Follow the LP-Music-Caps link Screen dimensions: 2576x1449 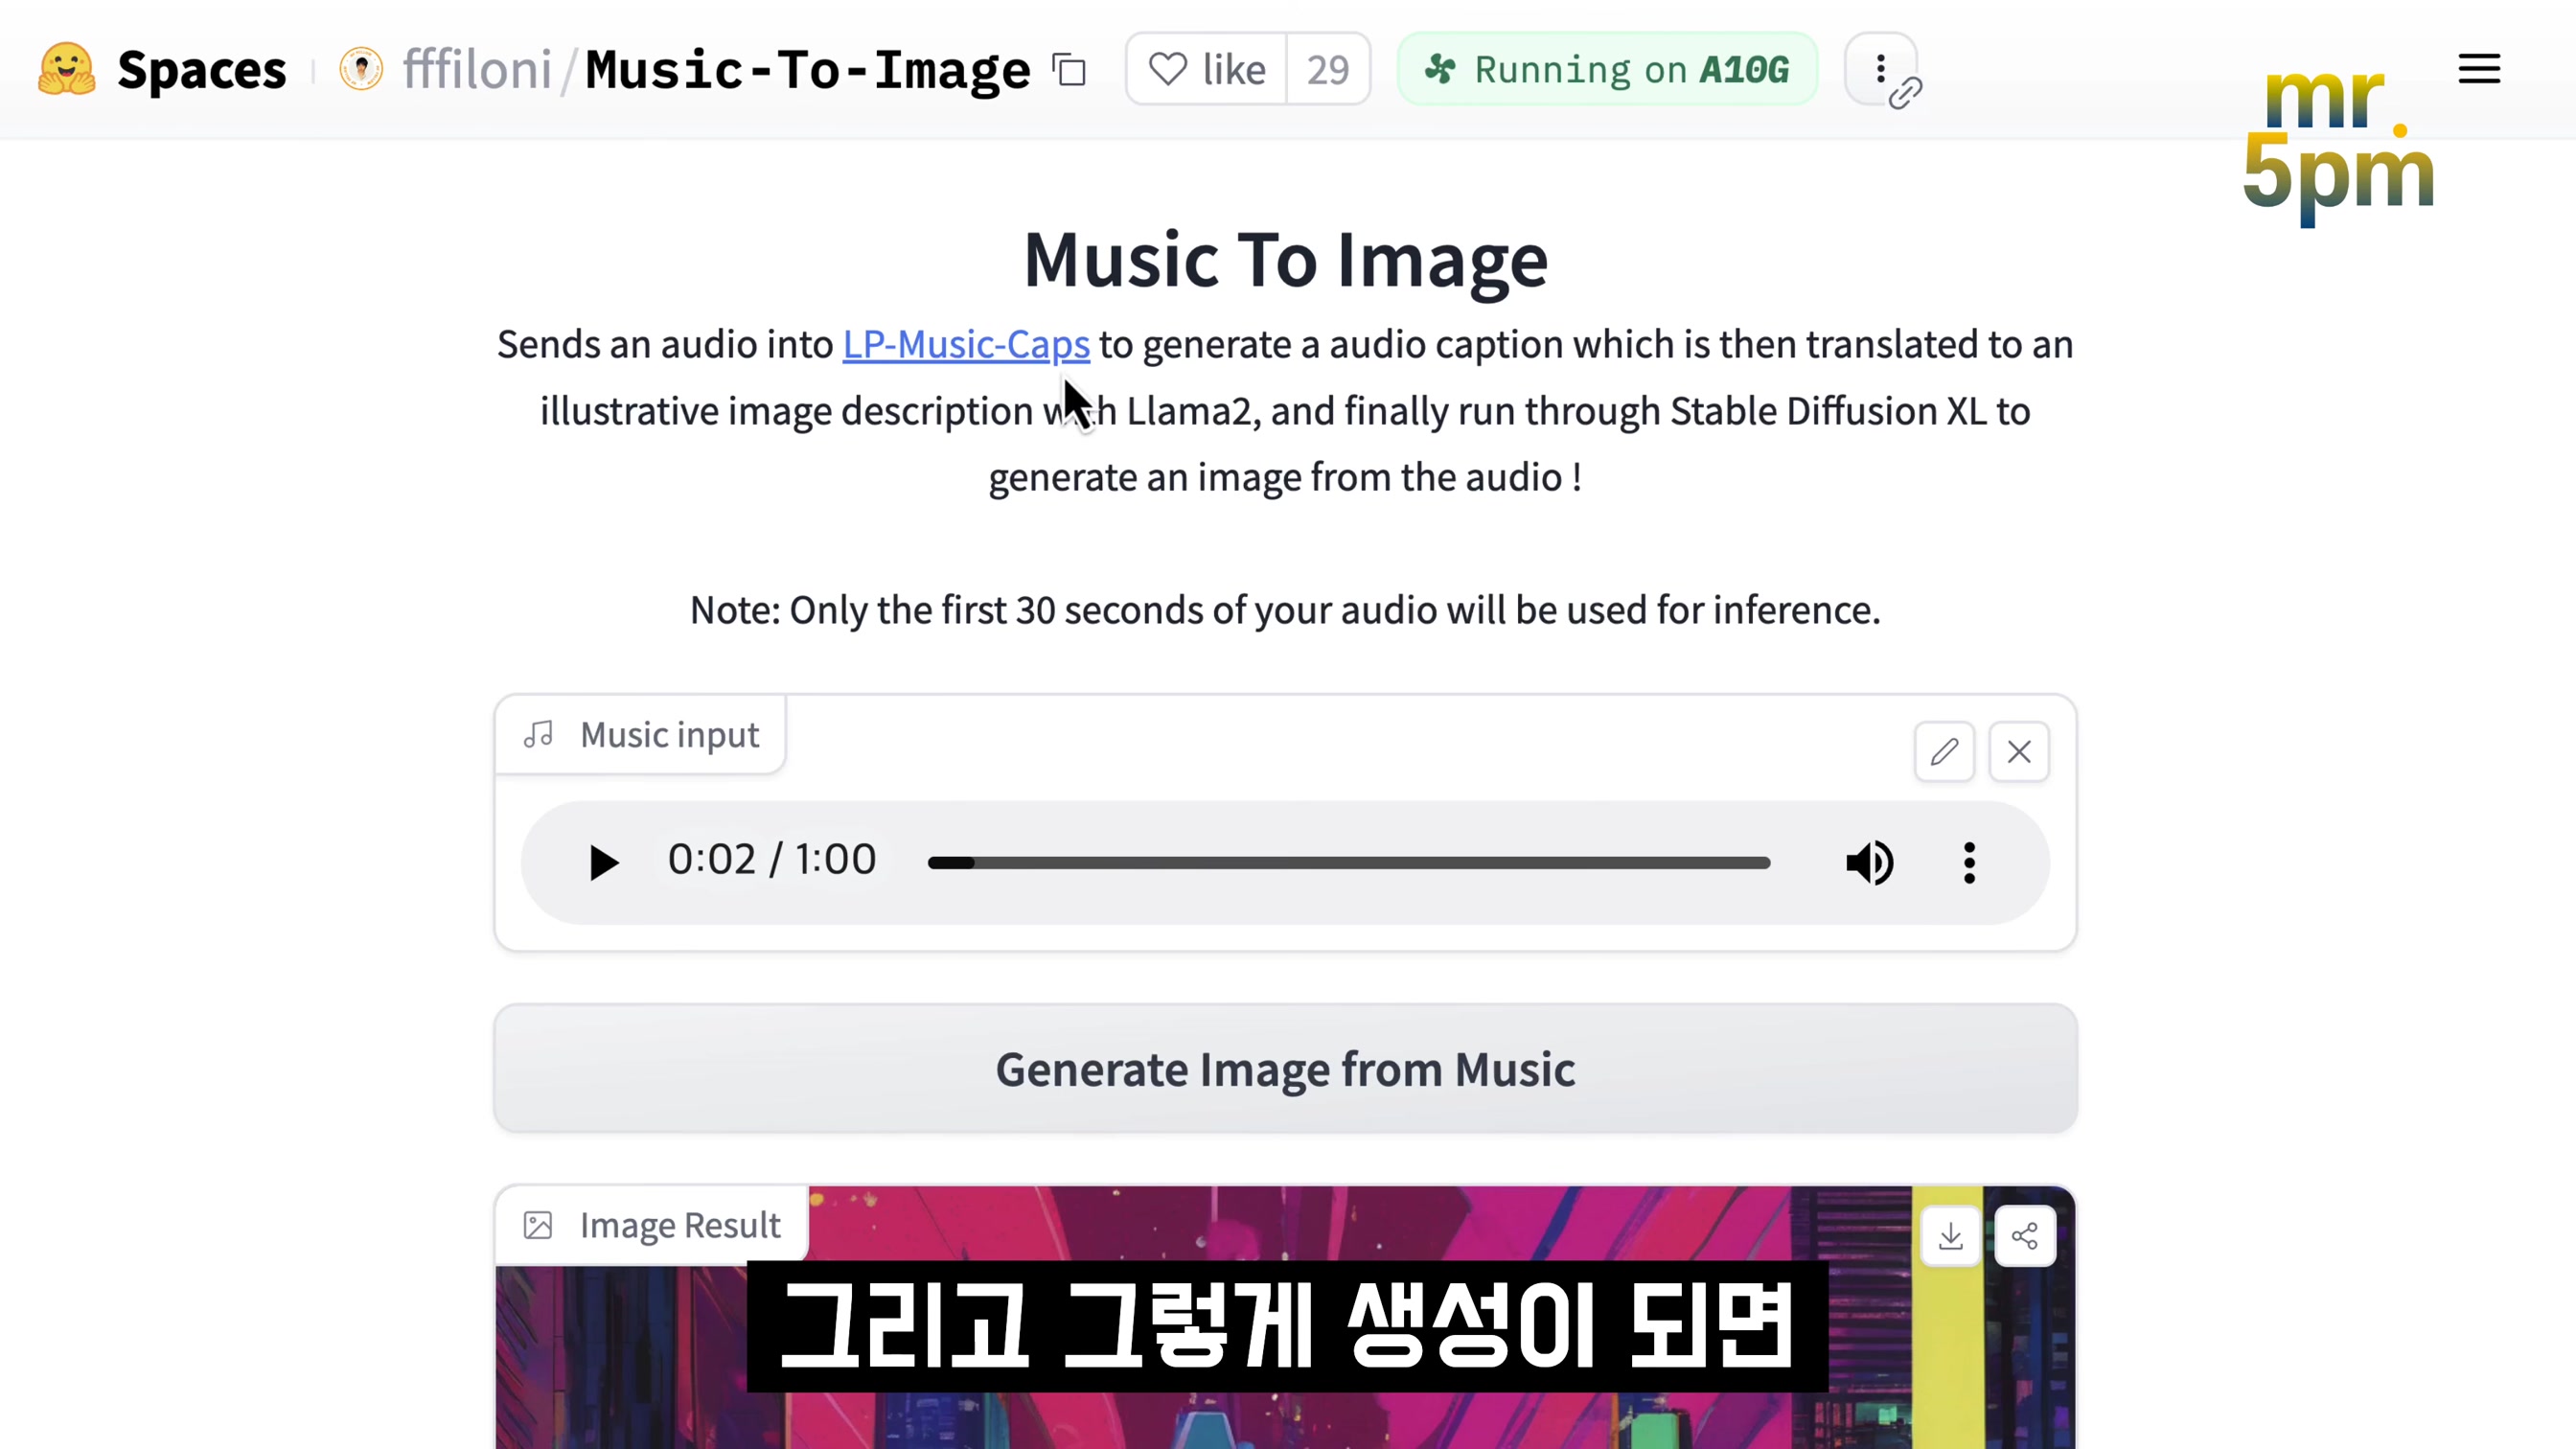pyautogui.click(x=966, y=344)
